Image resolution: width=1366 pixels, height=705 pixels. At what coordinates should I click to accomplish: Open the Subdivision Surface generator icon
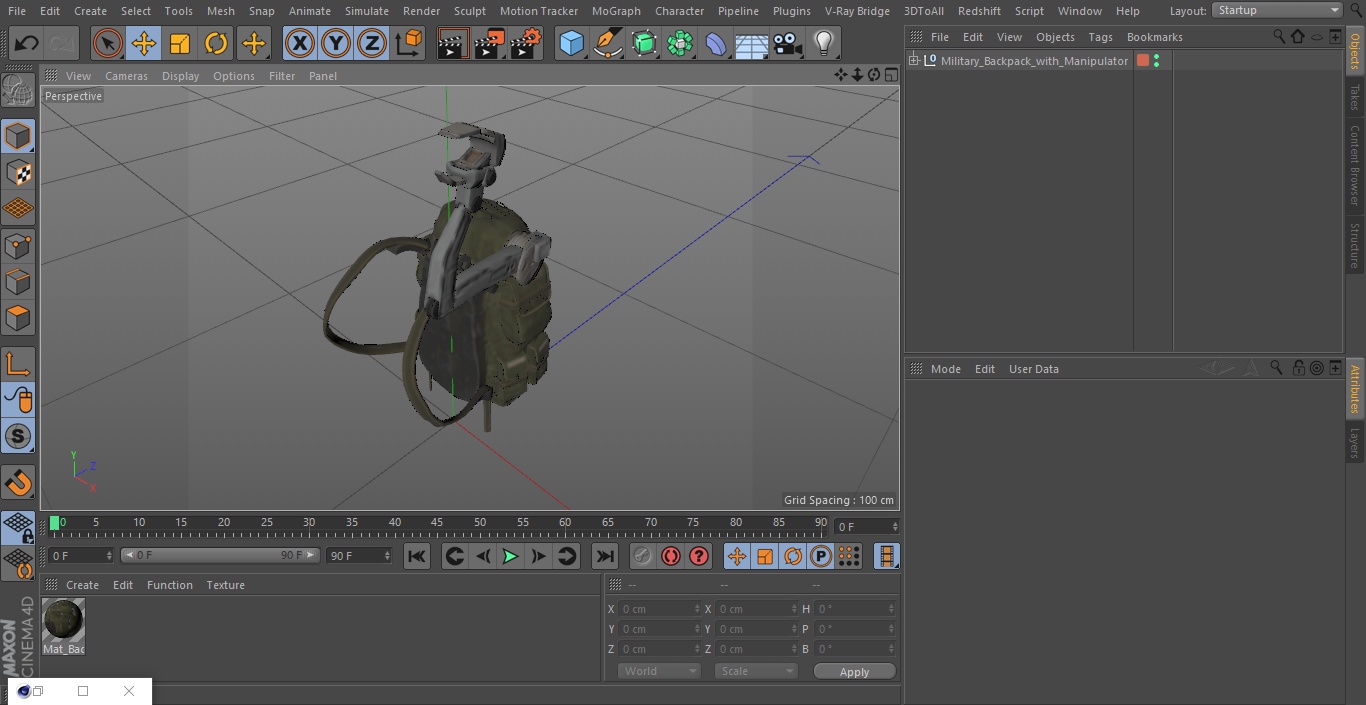(x=644, y=43)
